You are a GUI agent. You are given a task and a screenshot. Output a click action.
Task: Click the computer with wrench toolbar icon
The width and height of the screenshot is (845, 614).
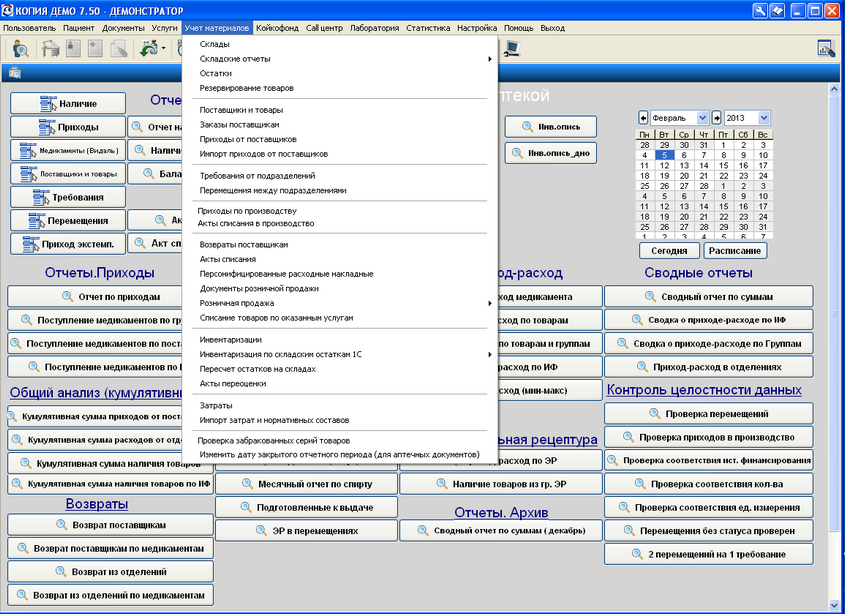click(511, 49)
